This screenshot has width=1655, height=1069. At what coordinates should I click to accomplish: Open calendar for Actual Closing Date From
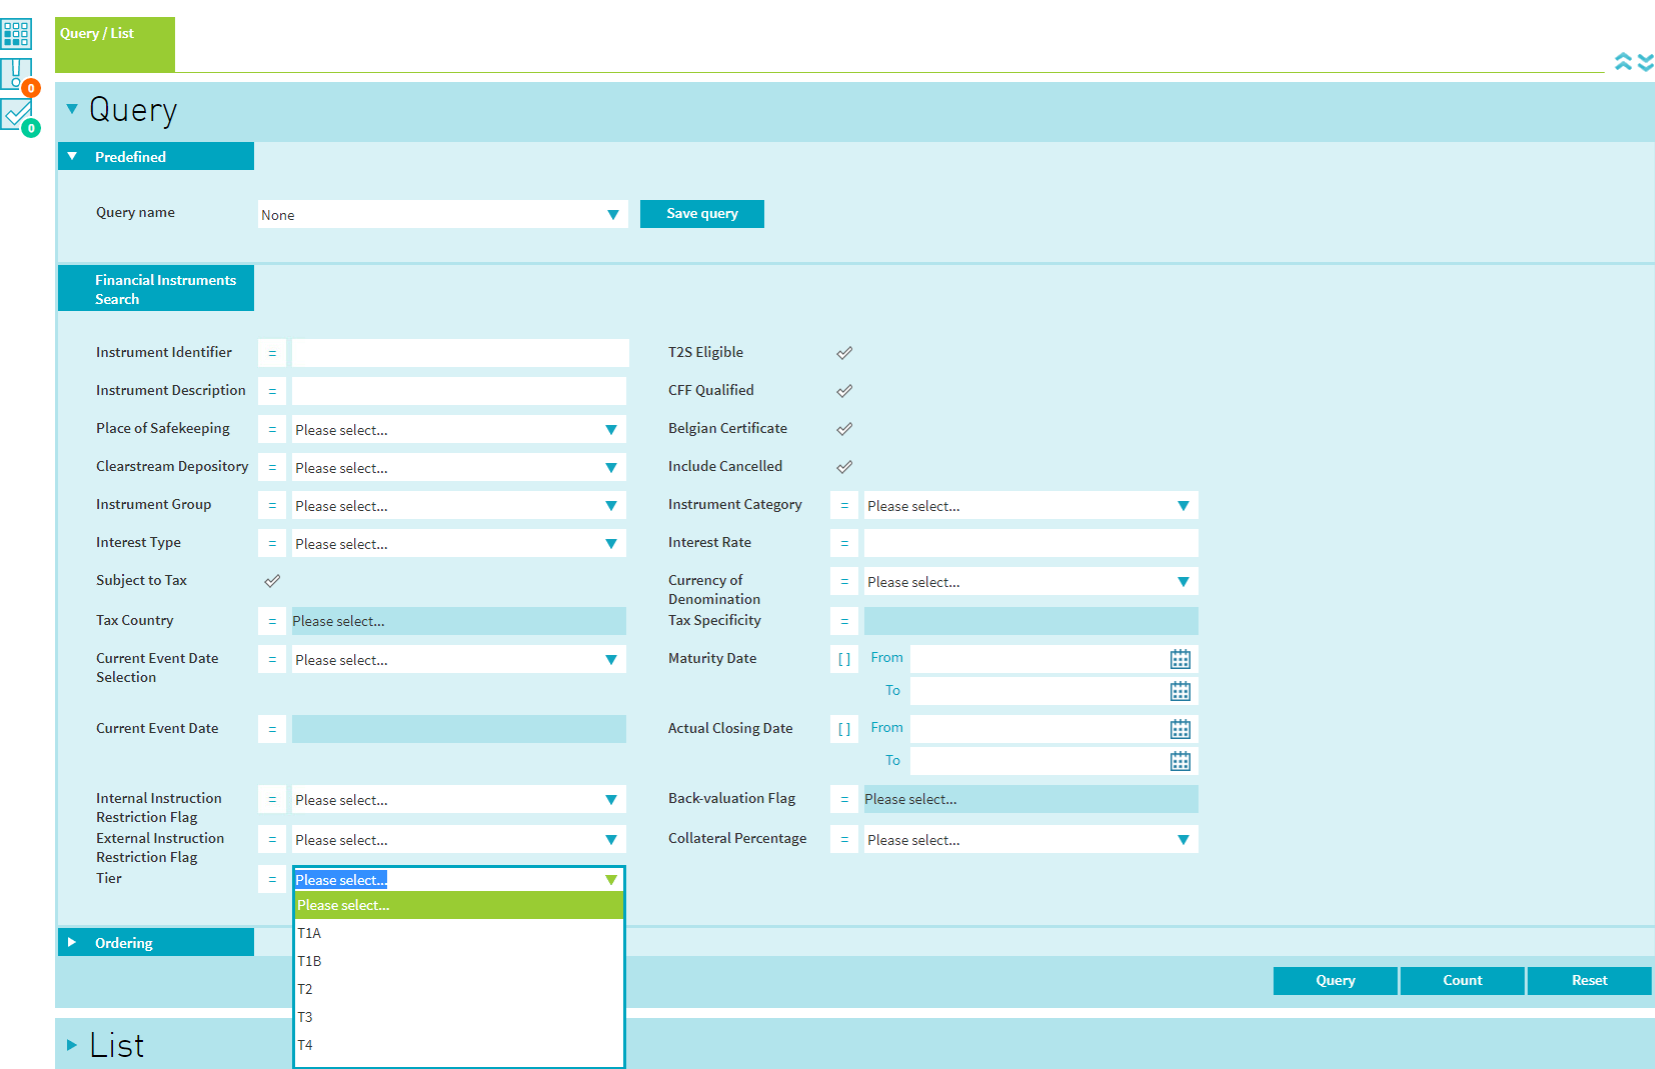coord(1180,729)
